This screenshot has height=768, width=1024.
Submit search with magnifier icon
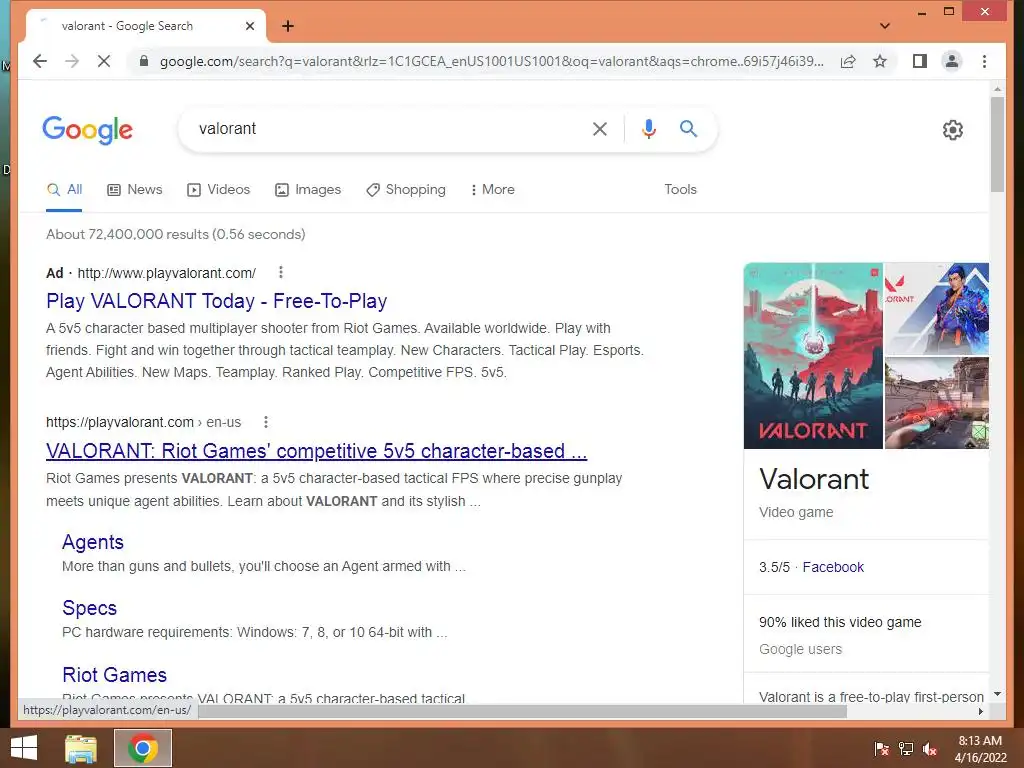[688, 129]
